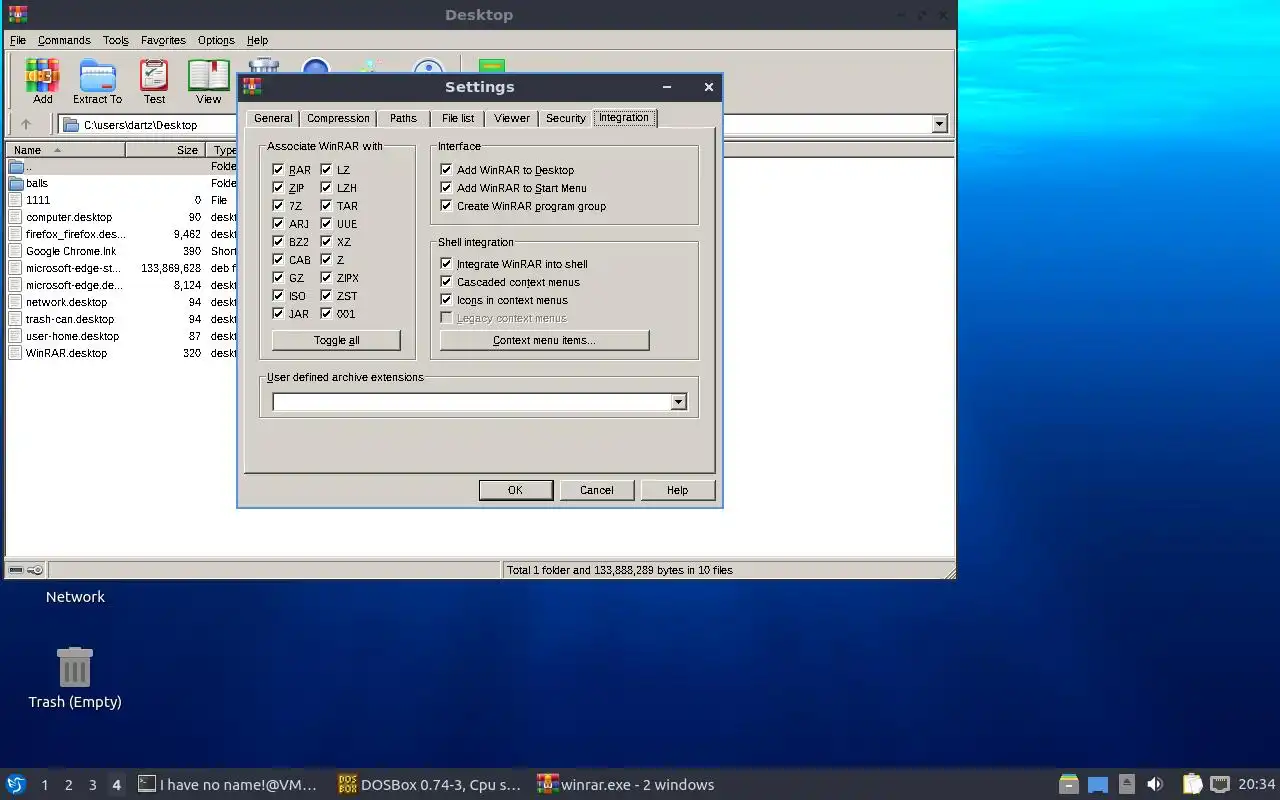The height and width of the screenshot is (800, 1280).
Task: Toggle Create WinRAR program group checkbox
Action: pyautogui.click(x=446, y=206)
